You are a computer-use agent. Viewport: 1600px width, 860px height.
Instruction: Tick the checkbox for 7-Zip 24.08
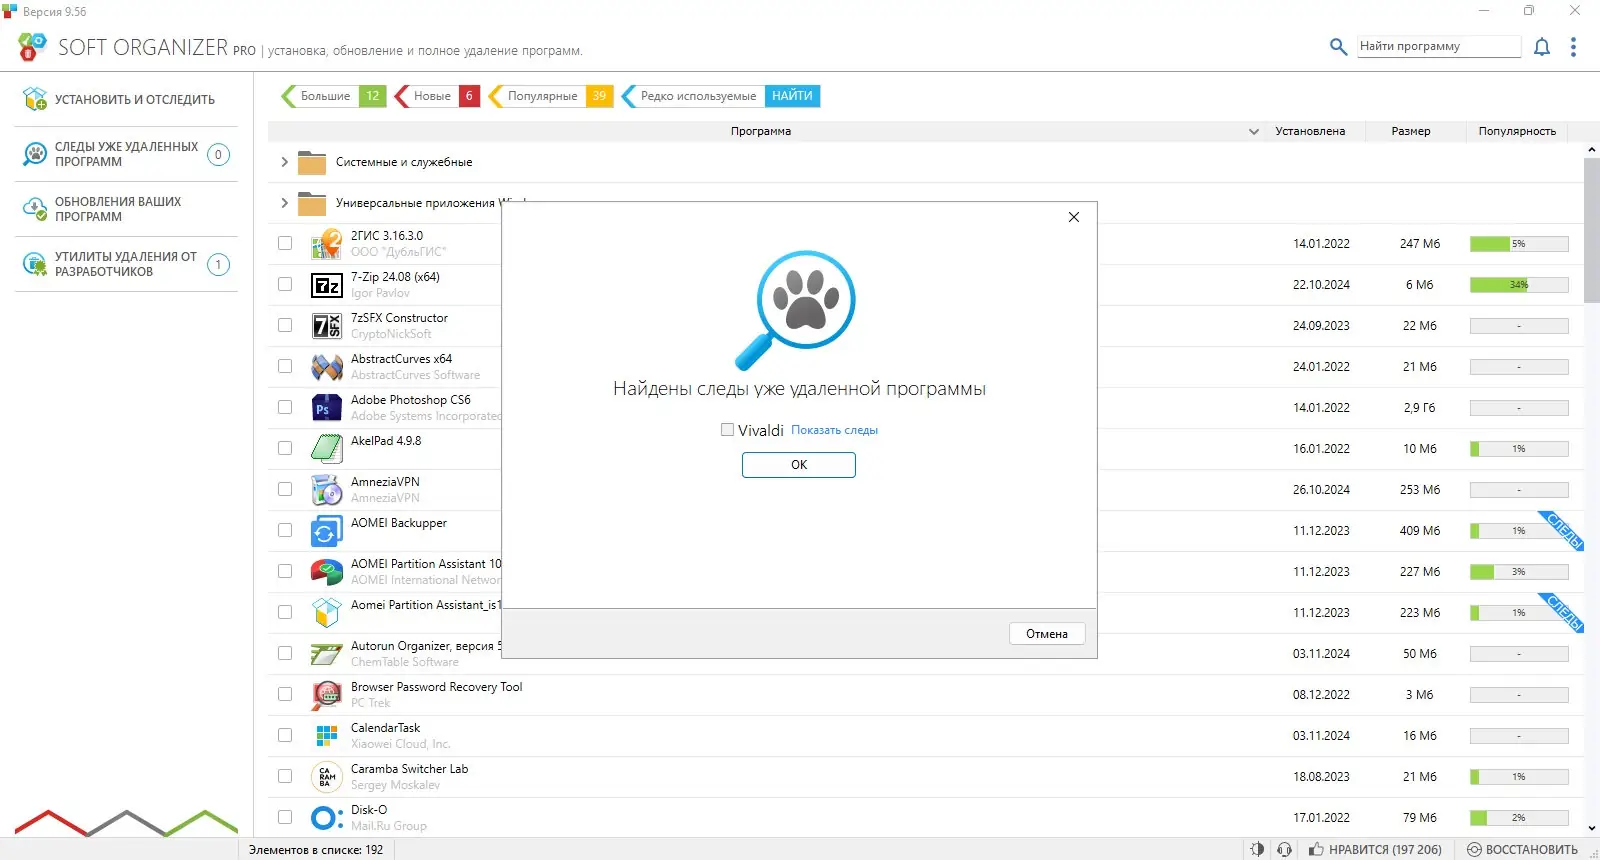(285, 284)
